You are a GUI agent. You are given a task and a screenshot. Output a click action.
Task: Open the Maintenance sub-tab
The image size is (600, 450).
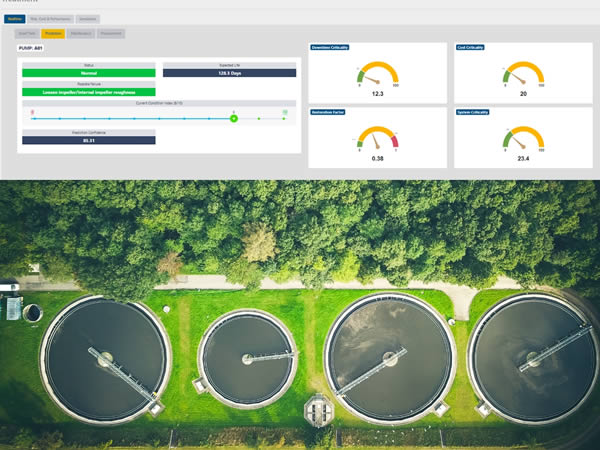point(81,34)
